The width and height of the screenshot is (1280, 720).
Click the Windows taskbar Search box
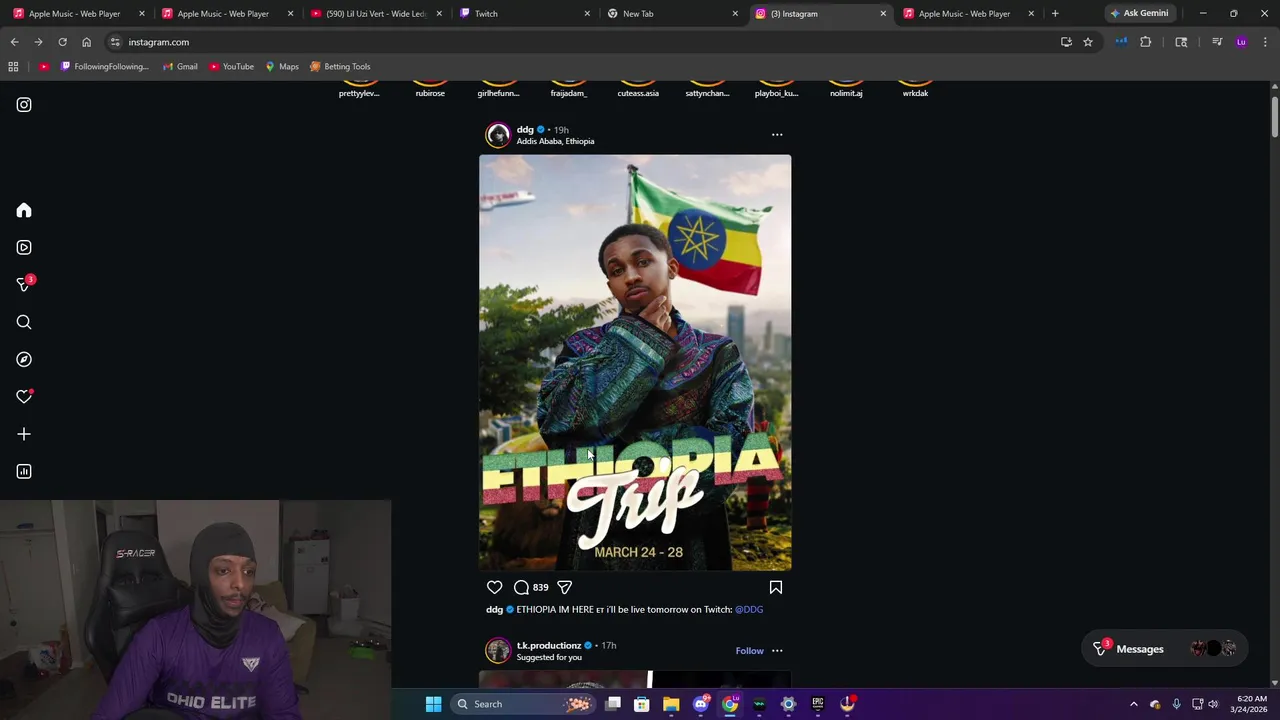coord(521,704)
